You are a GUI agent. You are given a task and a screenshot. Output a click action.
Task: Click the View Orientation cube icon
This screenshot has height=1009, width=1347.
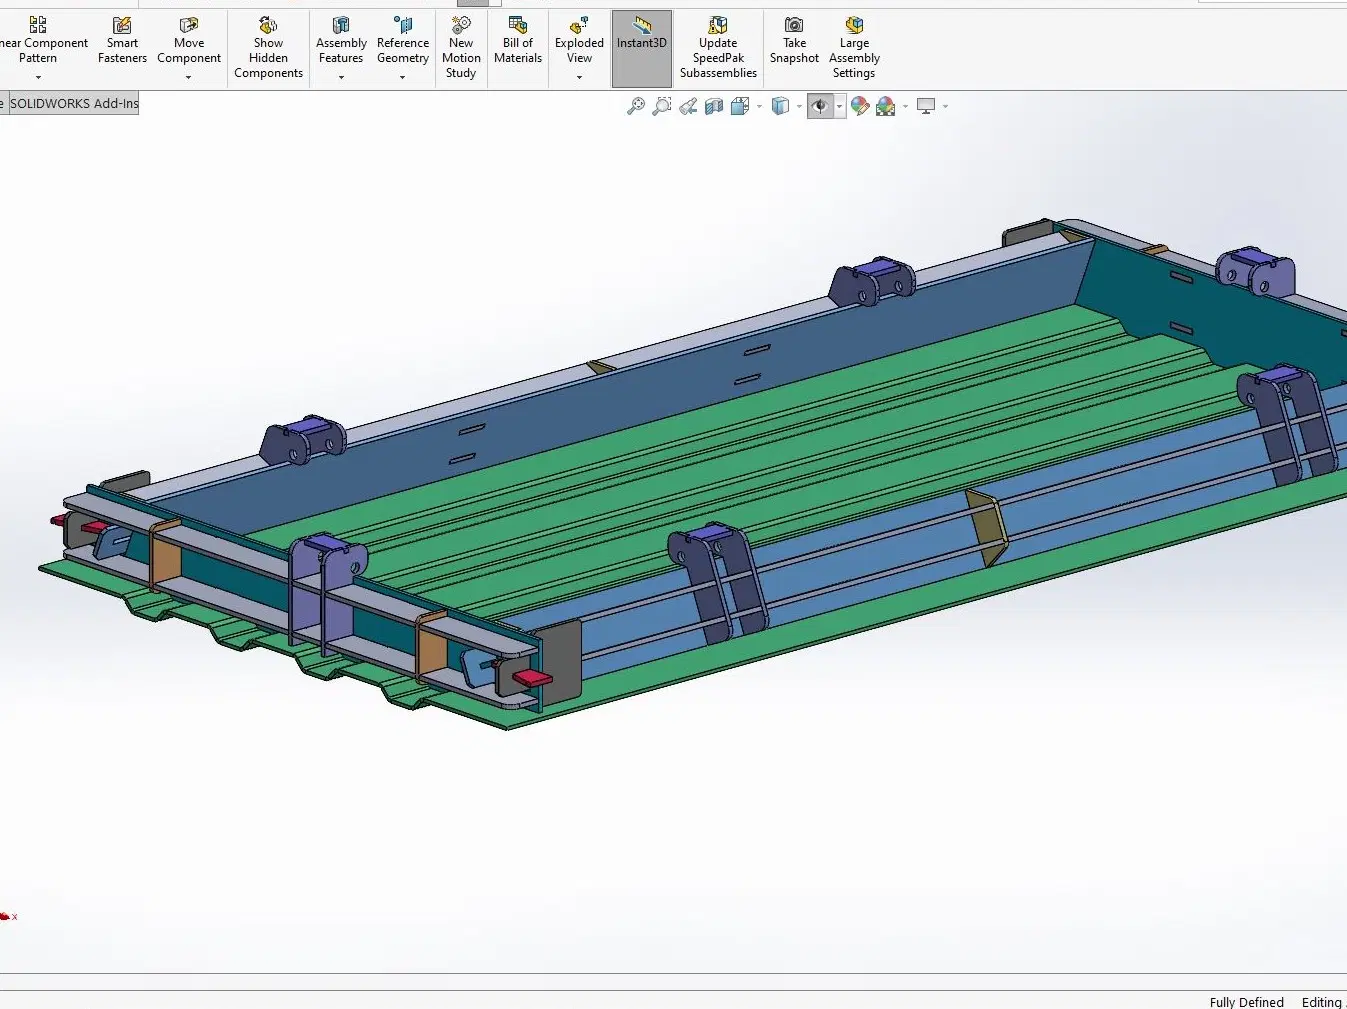(740, 106)
